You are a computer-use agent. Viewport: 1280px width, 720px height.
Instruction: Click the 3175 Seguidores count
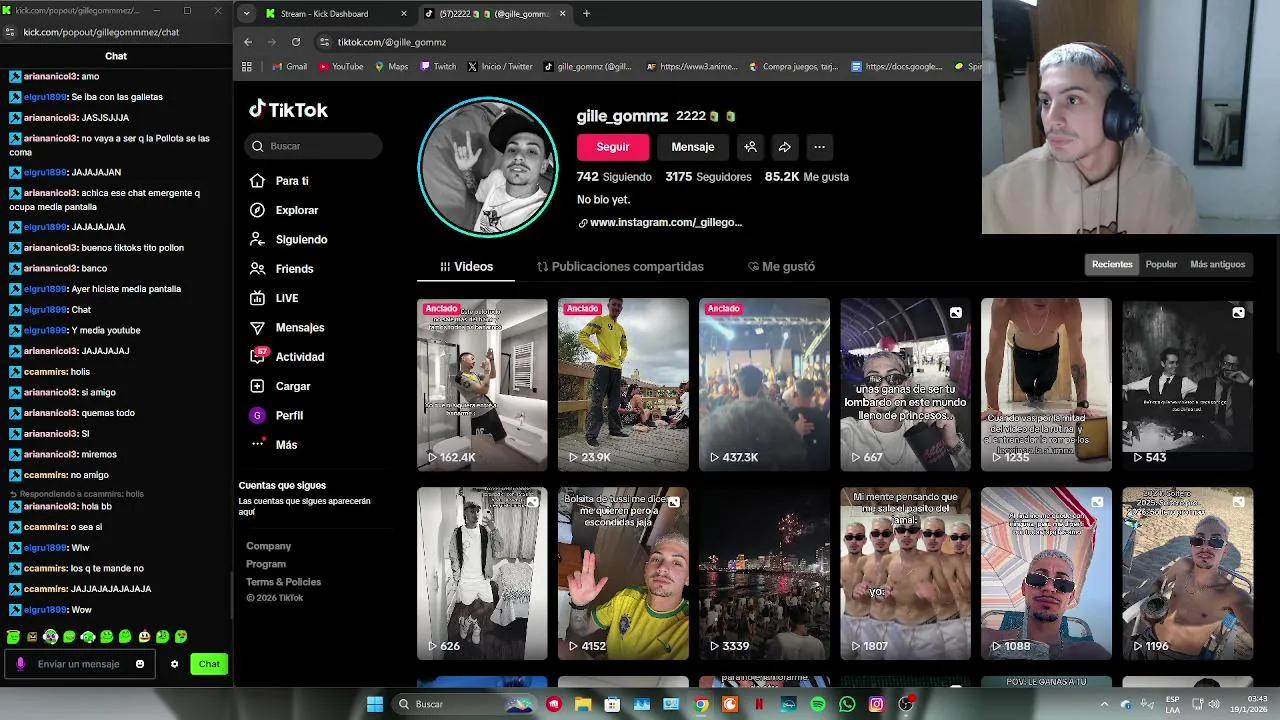click(708, 177)
